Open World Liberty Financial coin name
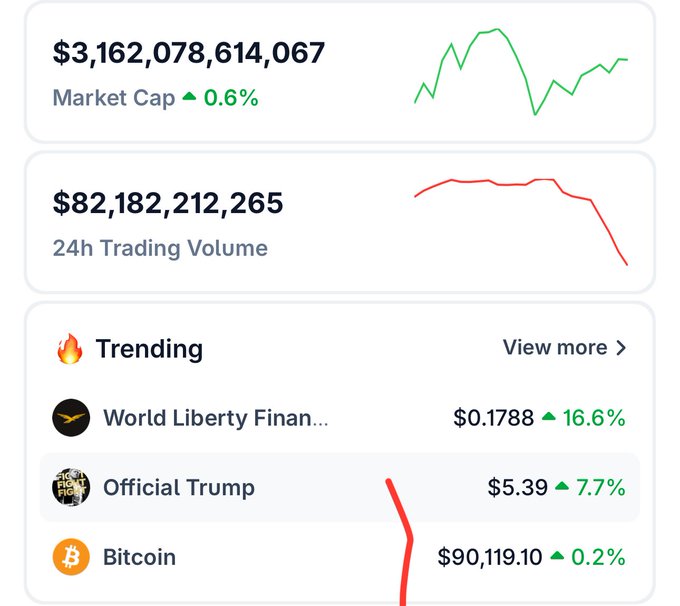The width and height of the screenshot is (680, 606). click(x=215, y=418)
